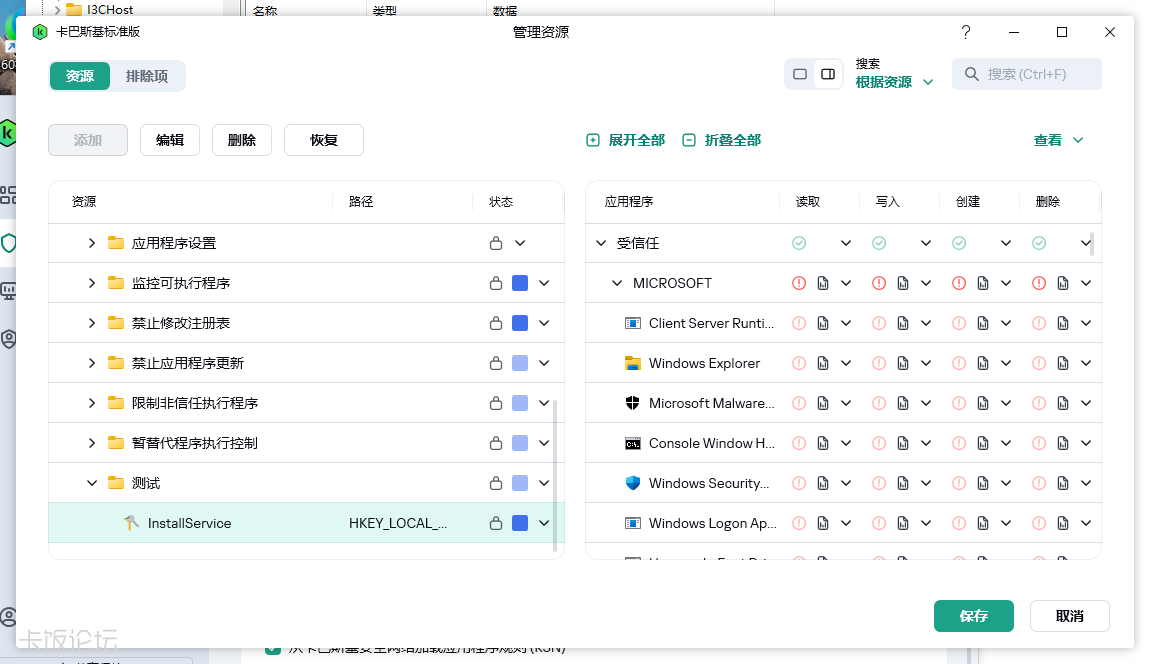Open the 根据资源 search scope dropdown
The height and width of the screenshot is (664, 1150).
tap(894, 82)
